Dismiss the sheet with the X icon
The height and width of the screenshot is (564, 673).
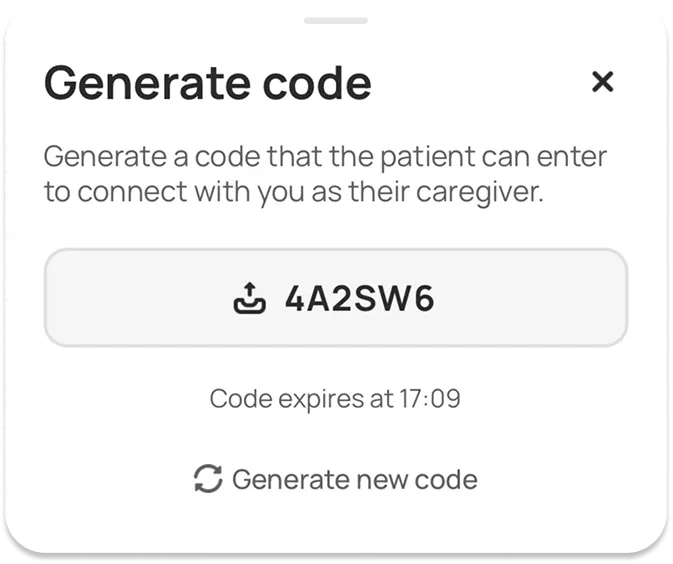(602, 82)
